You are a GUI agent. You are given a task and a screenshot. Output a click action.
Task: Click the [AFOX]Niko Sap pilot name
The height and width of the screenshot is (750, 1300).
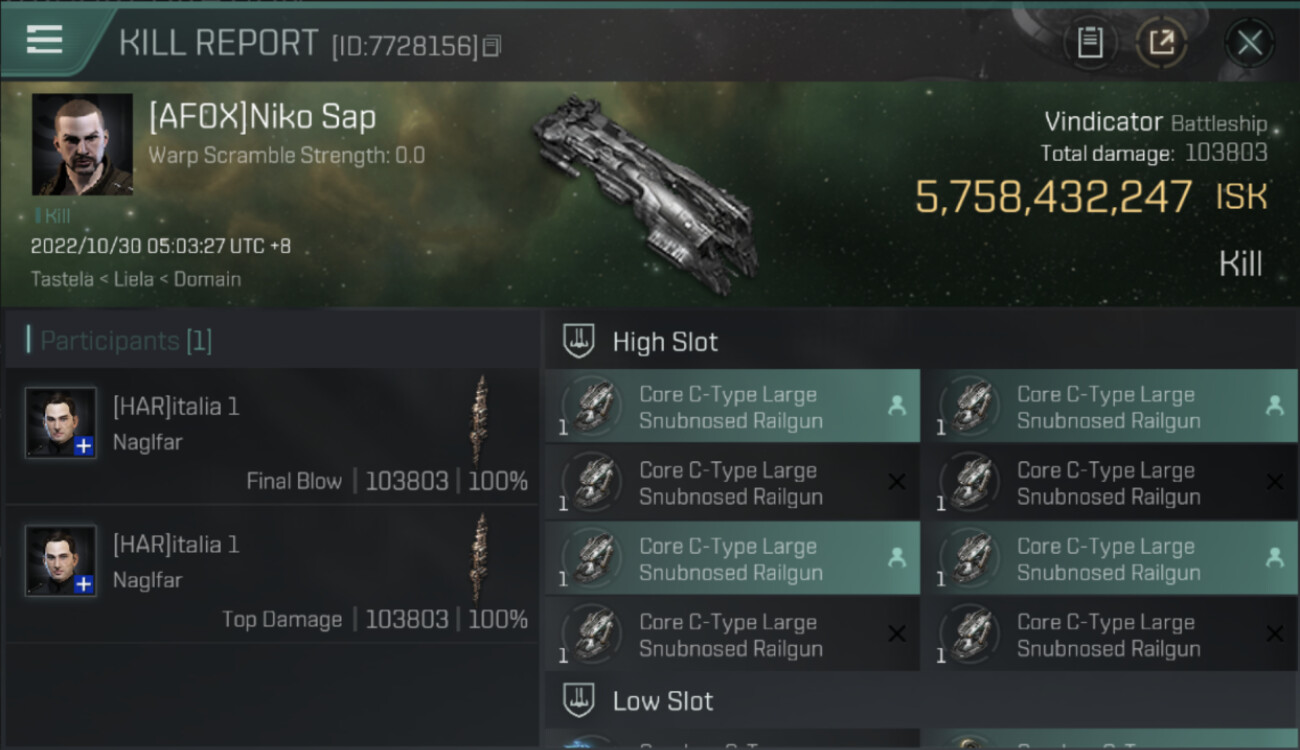point(262,117)
